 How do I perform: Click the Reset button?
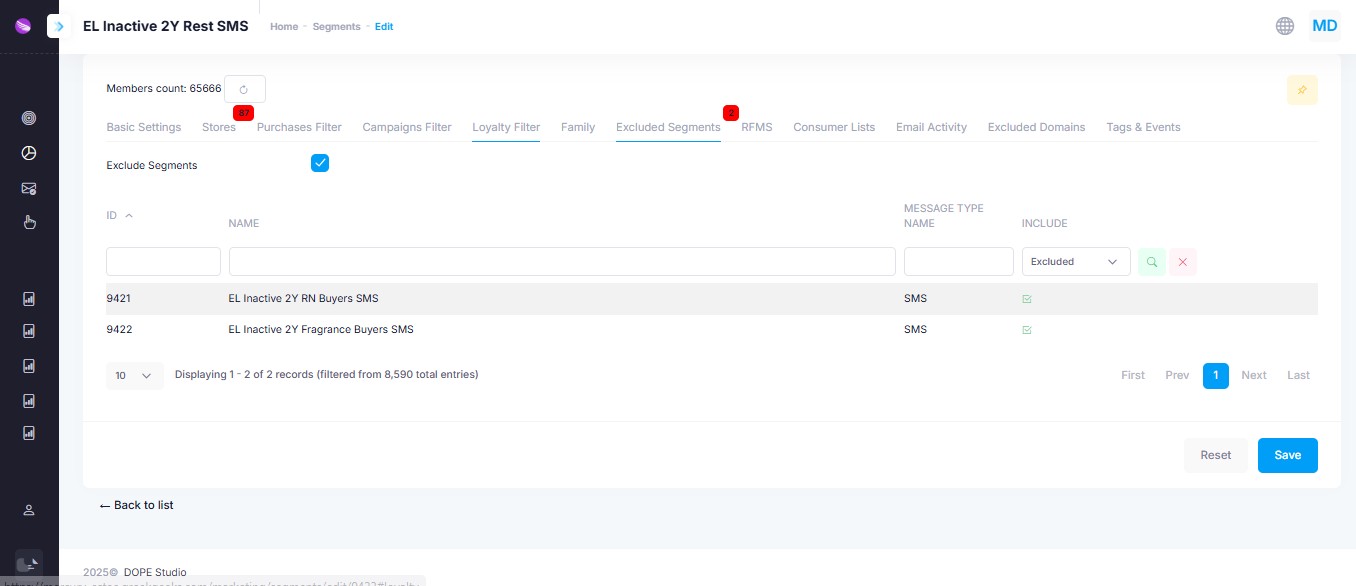coord(1216,455)
